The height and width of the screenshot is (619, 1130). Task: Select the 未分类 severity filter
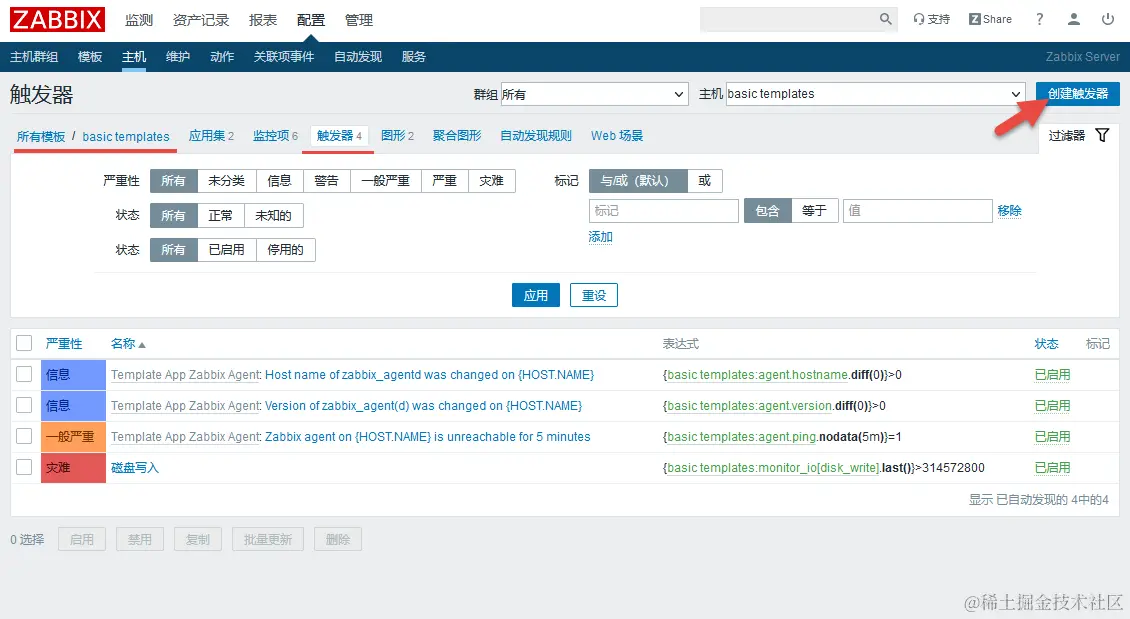point(225,181)
